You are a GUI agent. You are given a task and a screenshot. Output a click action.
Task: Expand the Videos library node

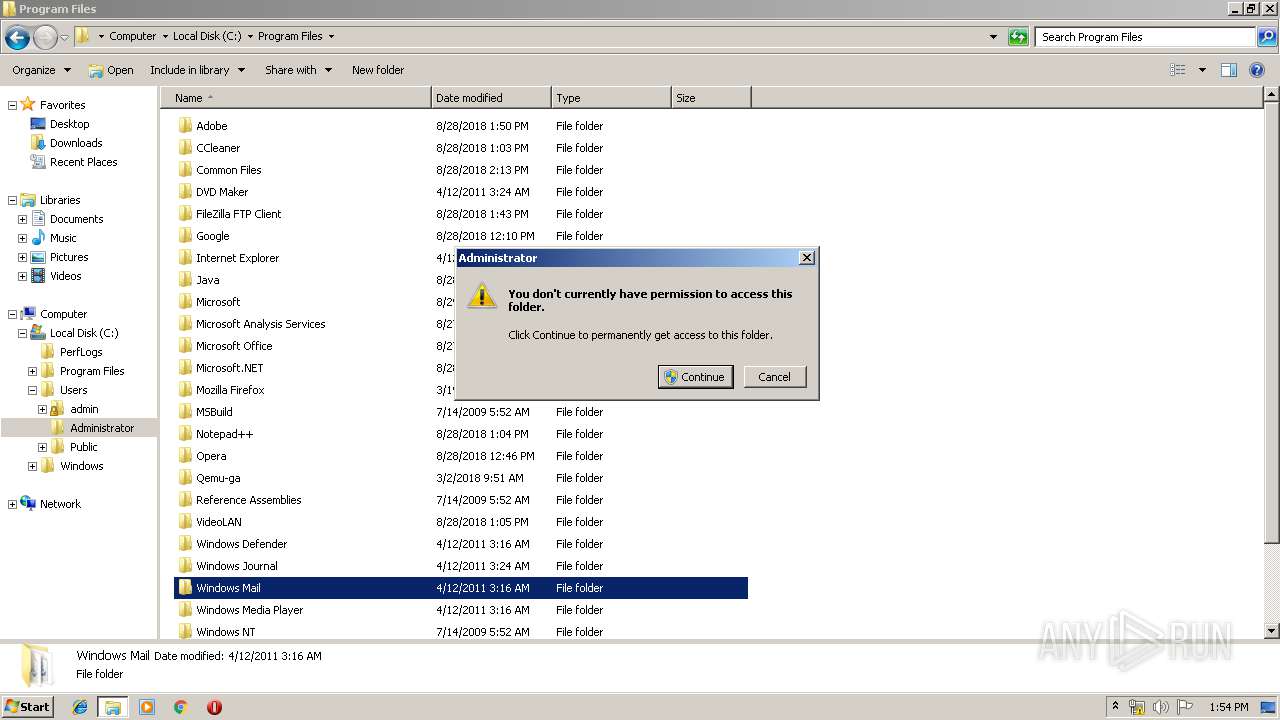coord(22,276)
